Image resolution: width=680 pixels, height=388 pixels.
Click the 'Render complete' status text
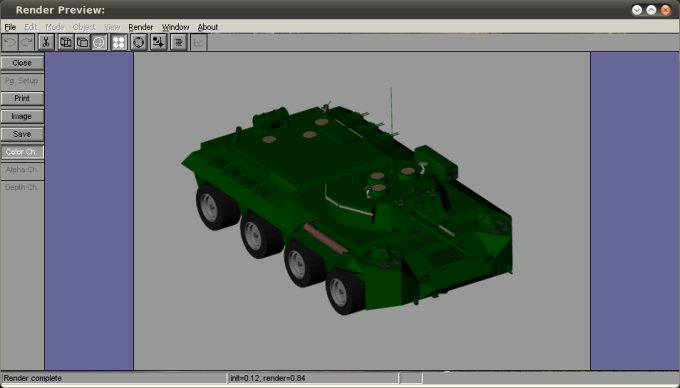pos(33,378)
